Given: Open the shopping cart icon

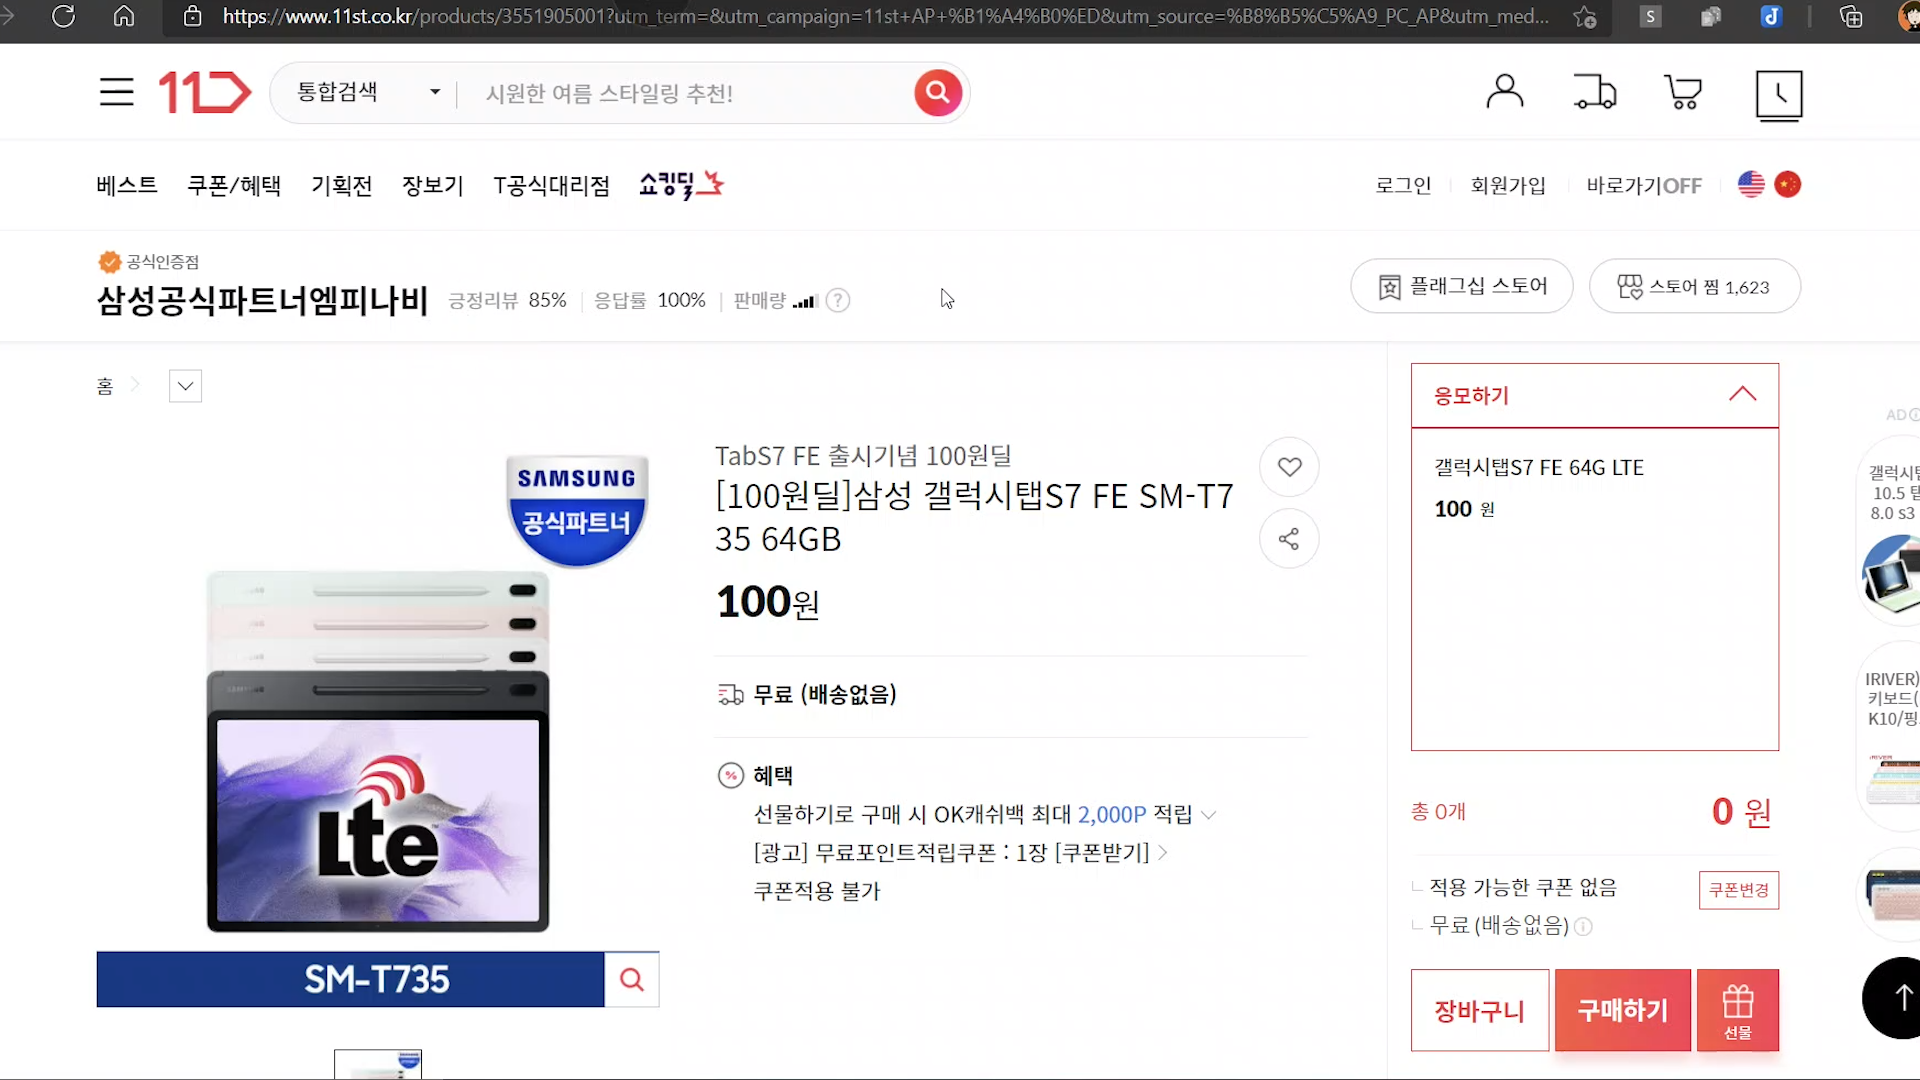Looking at the screenshot, I should click(1683, 92).
